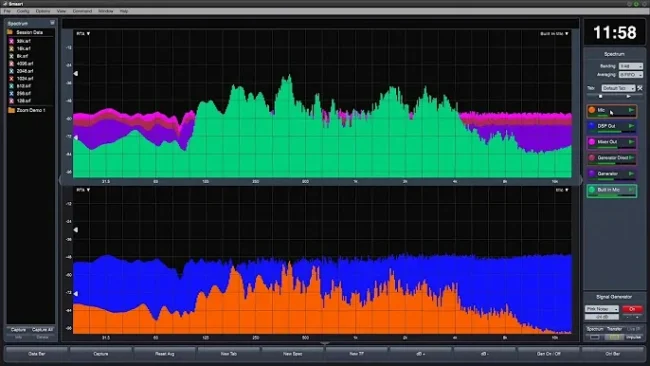Viewport: 650px width, 366px height.
Task: Toggle visibility of the 512.srf trace
Action: pyautogui.click(x=11, y=86)
